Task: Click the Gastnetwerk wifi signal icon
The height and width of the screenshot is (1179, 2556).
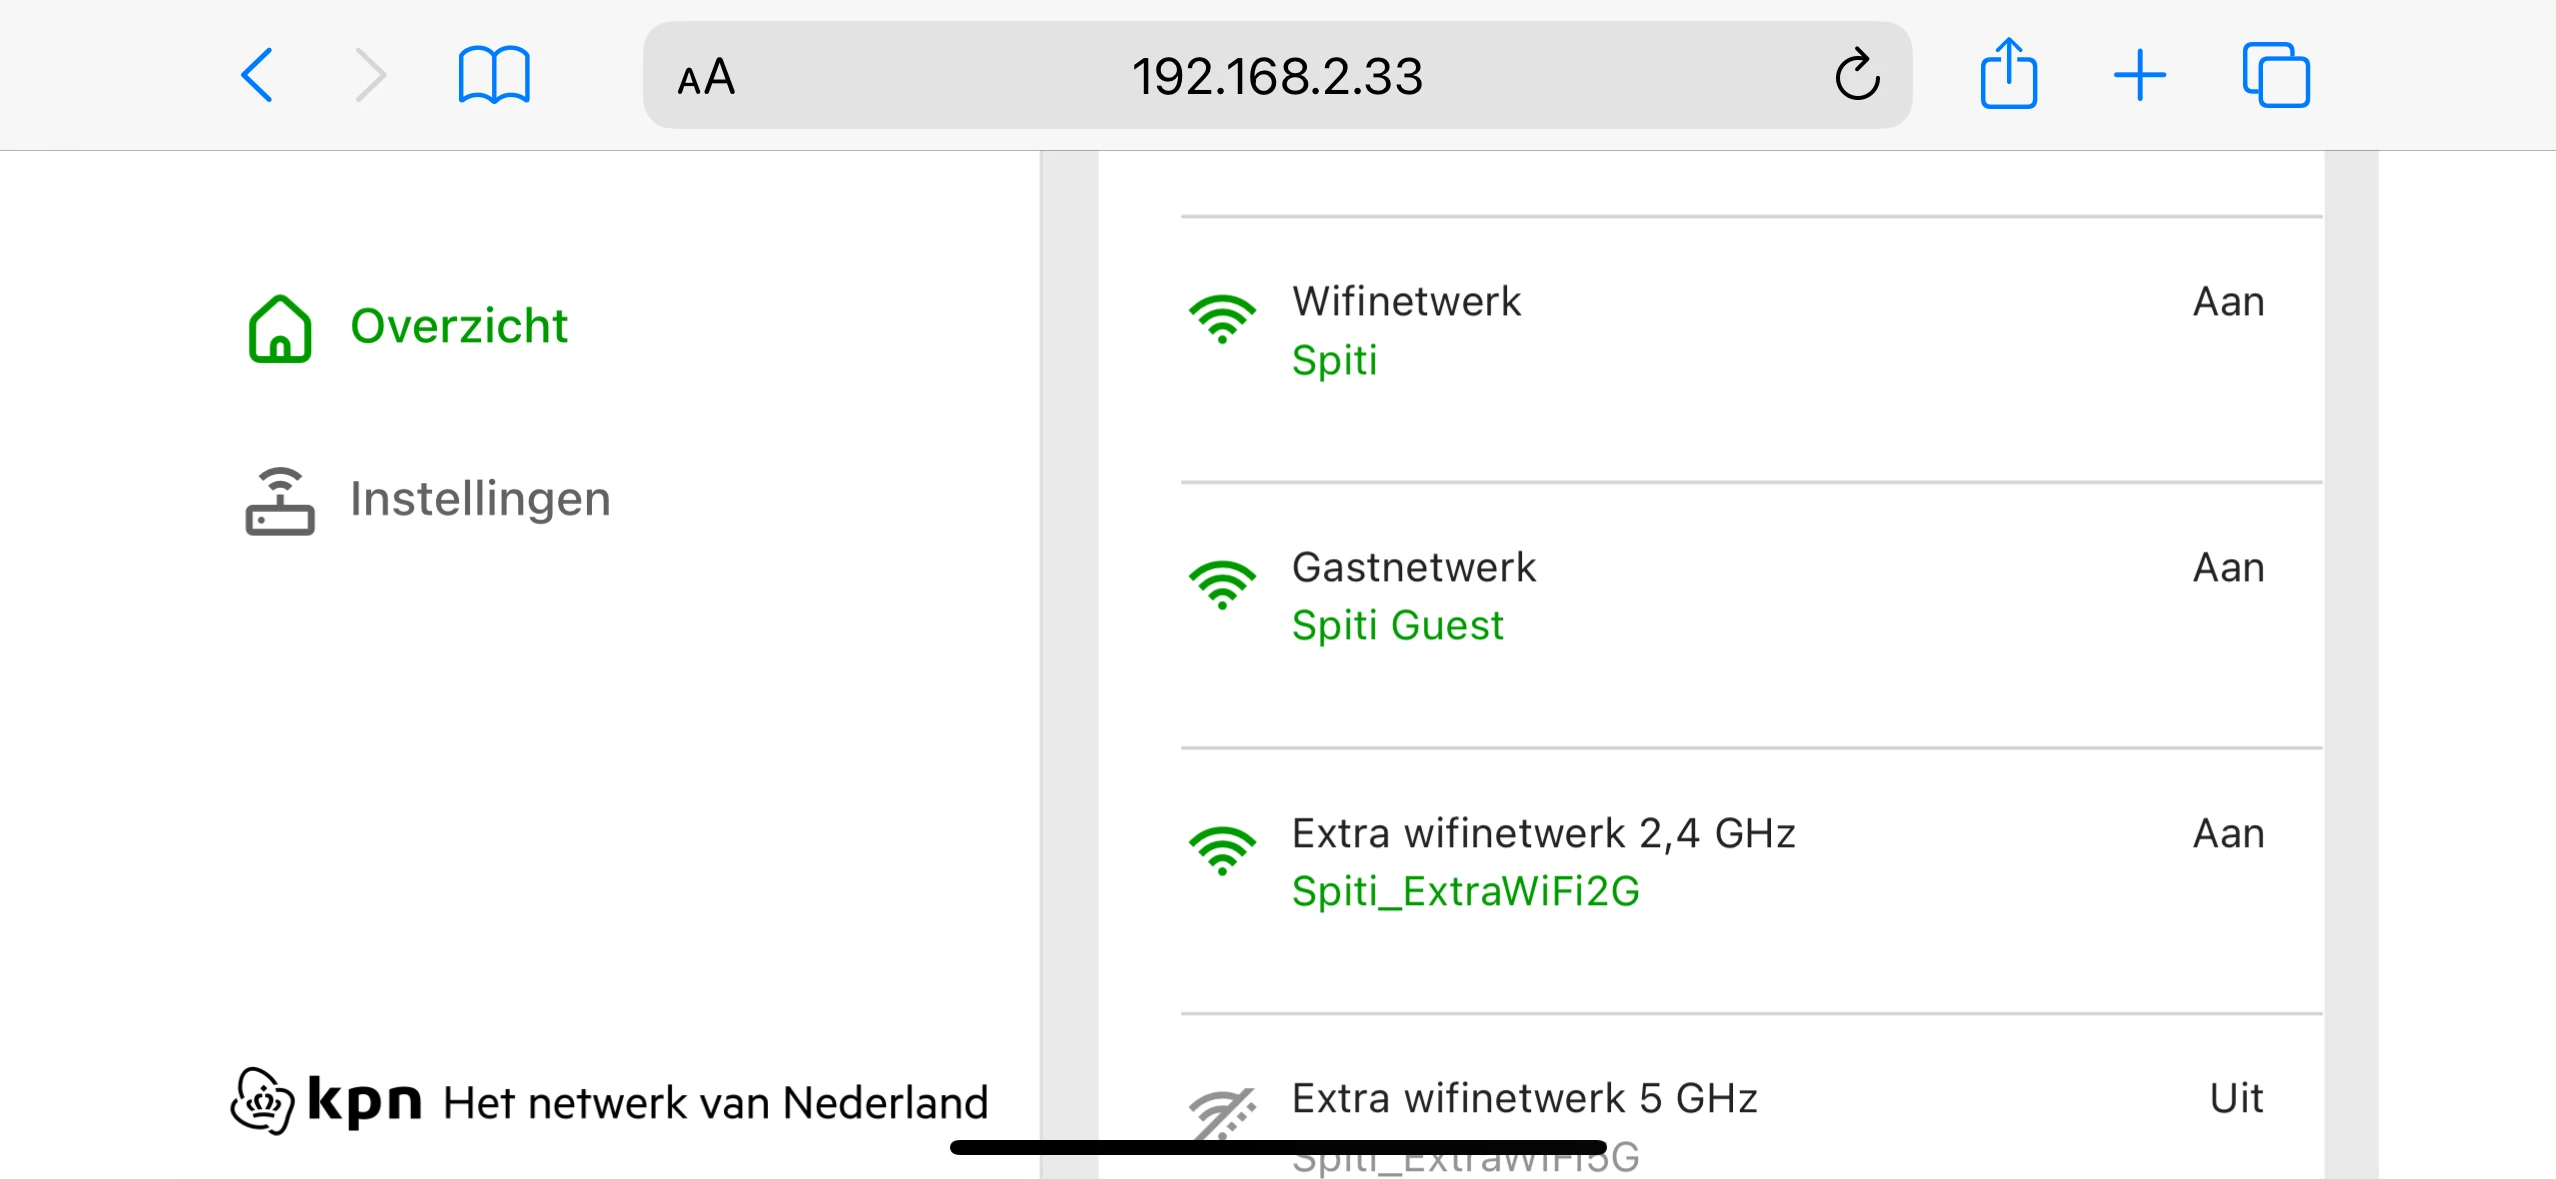Action: pos(1221,585)
